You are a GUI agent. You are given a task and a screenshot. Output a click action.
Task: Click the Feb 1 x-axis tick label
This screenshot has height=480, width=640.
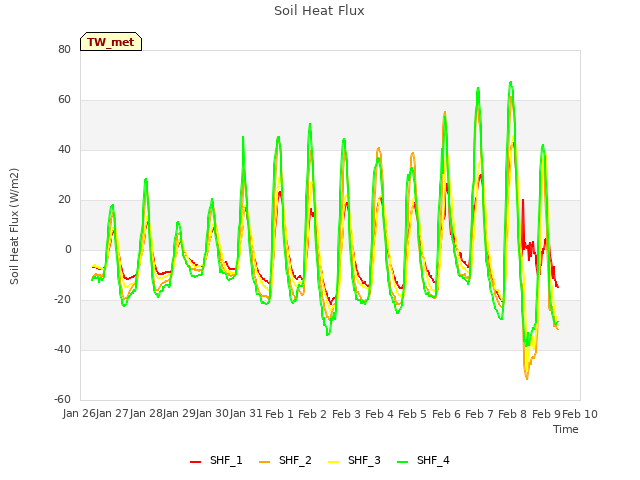tap(280, 414)
